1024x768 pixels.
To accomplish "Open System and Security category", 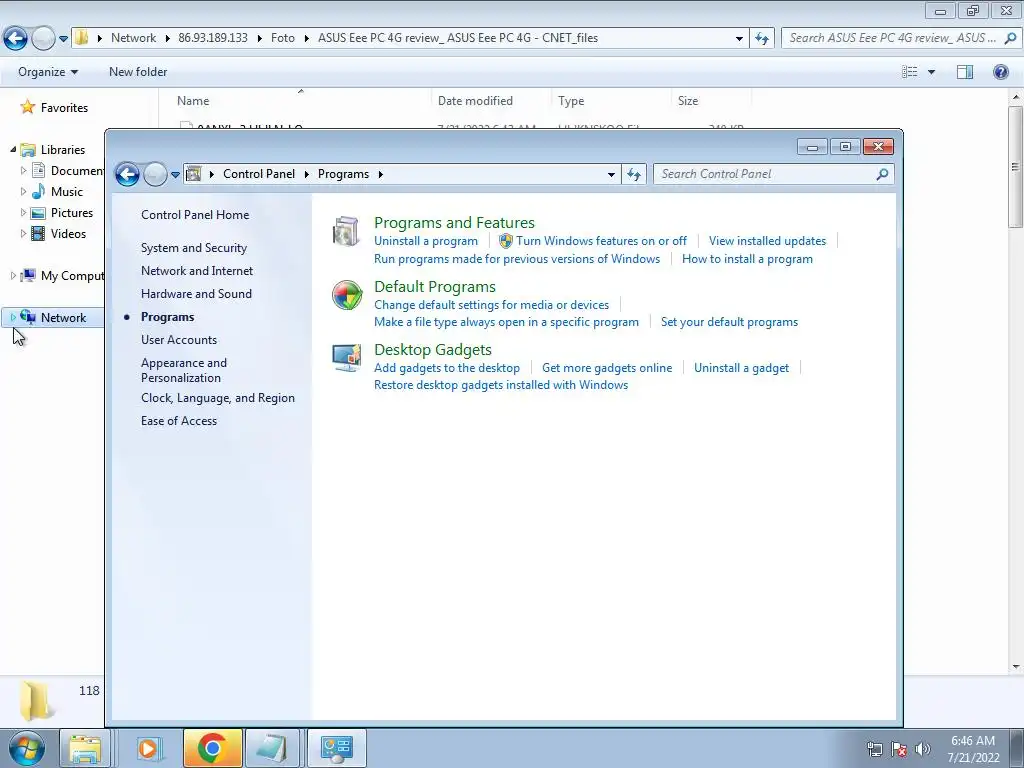I will click(194, 248).
